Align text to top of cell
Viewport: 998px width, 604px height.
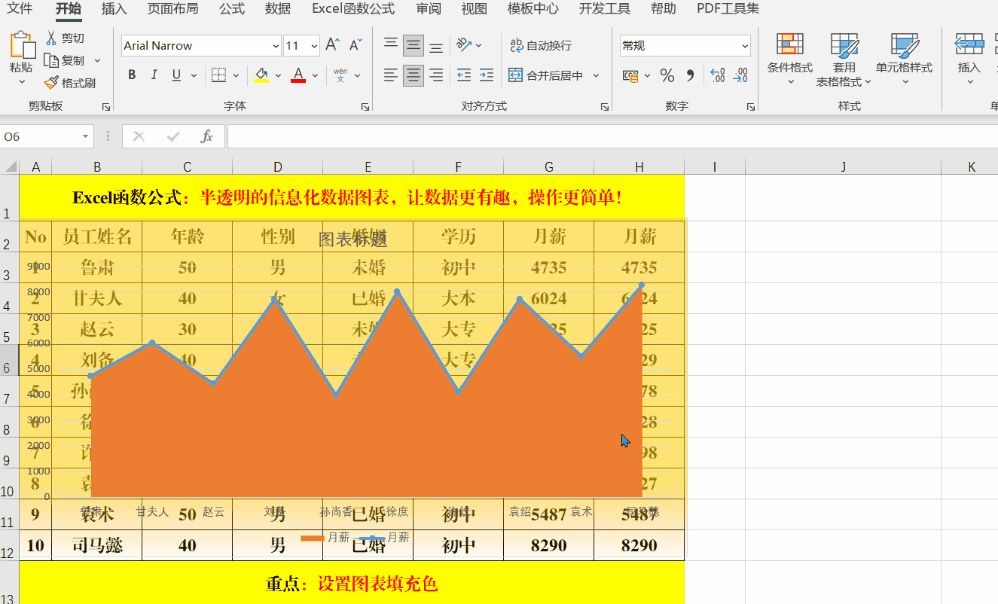click(391, 45)
